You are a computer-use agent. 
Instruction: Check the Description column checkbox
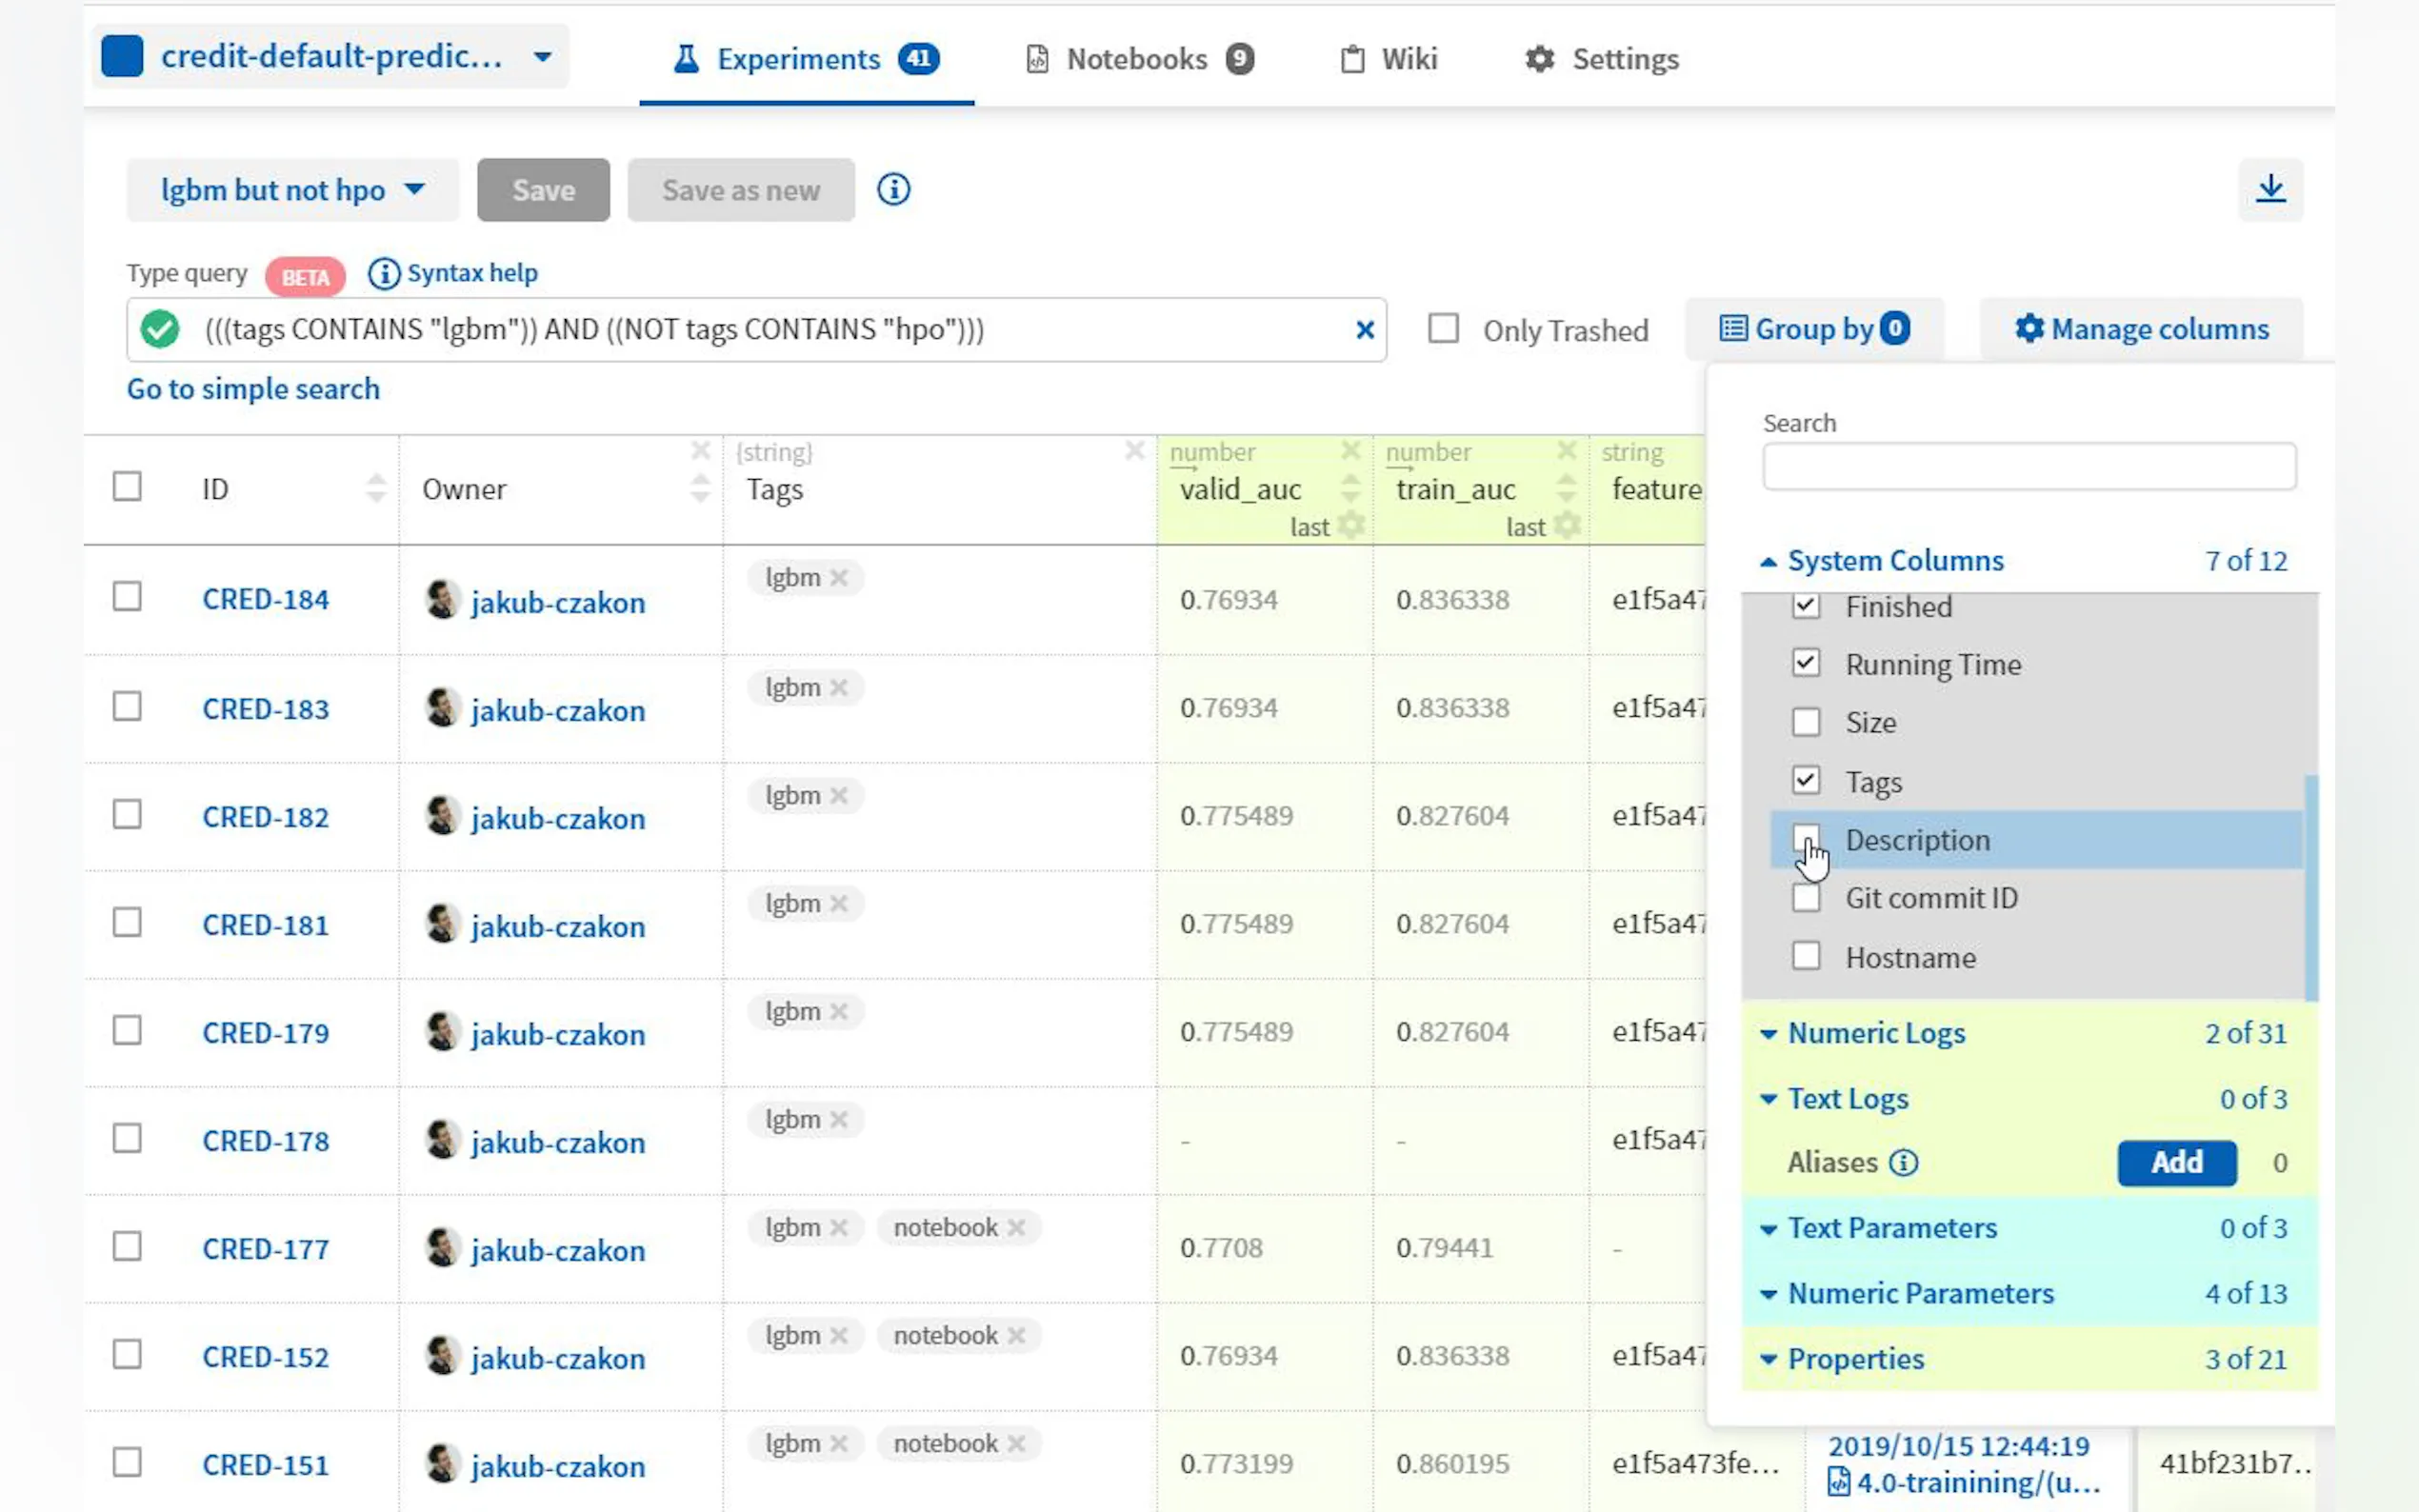1805,838
